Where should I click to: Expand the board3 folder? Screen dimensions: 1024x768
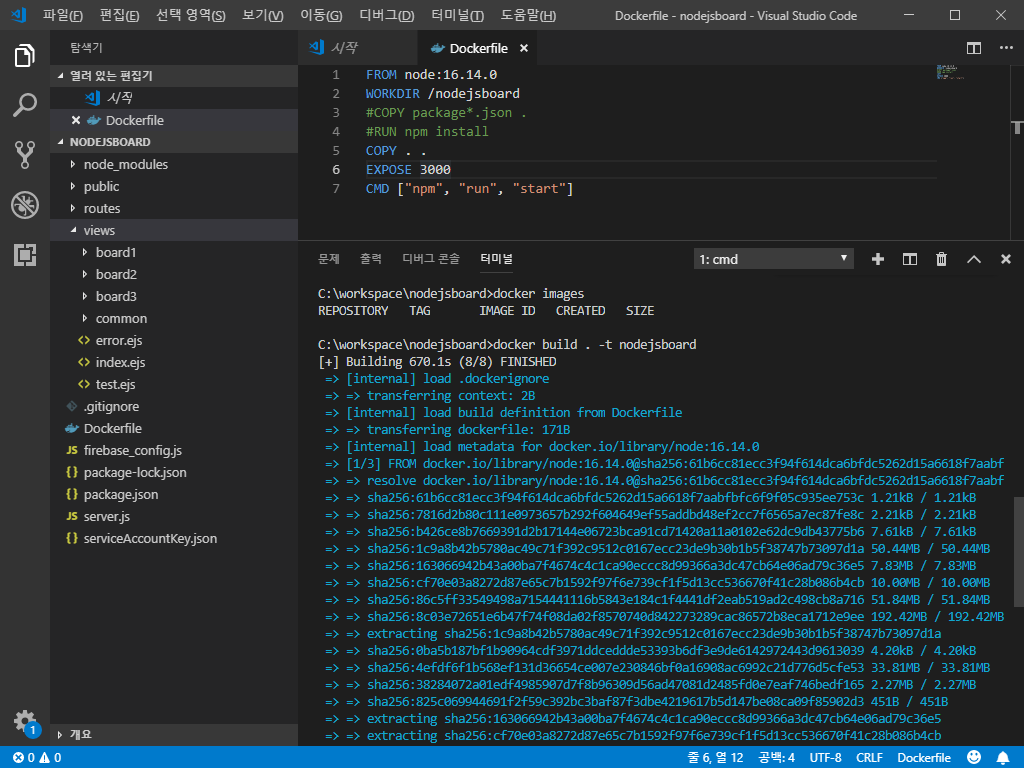[x=174, y=296]
